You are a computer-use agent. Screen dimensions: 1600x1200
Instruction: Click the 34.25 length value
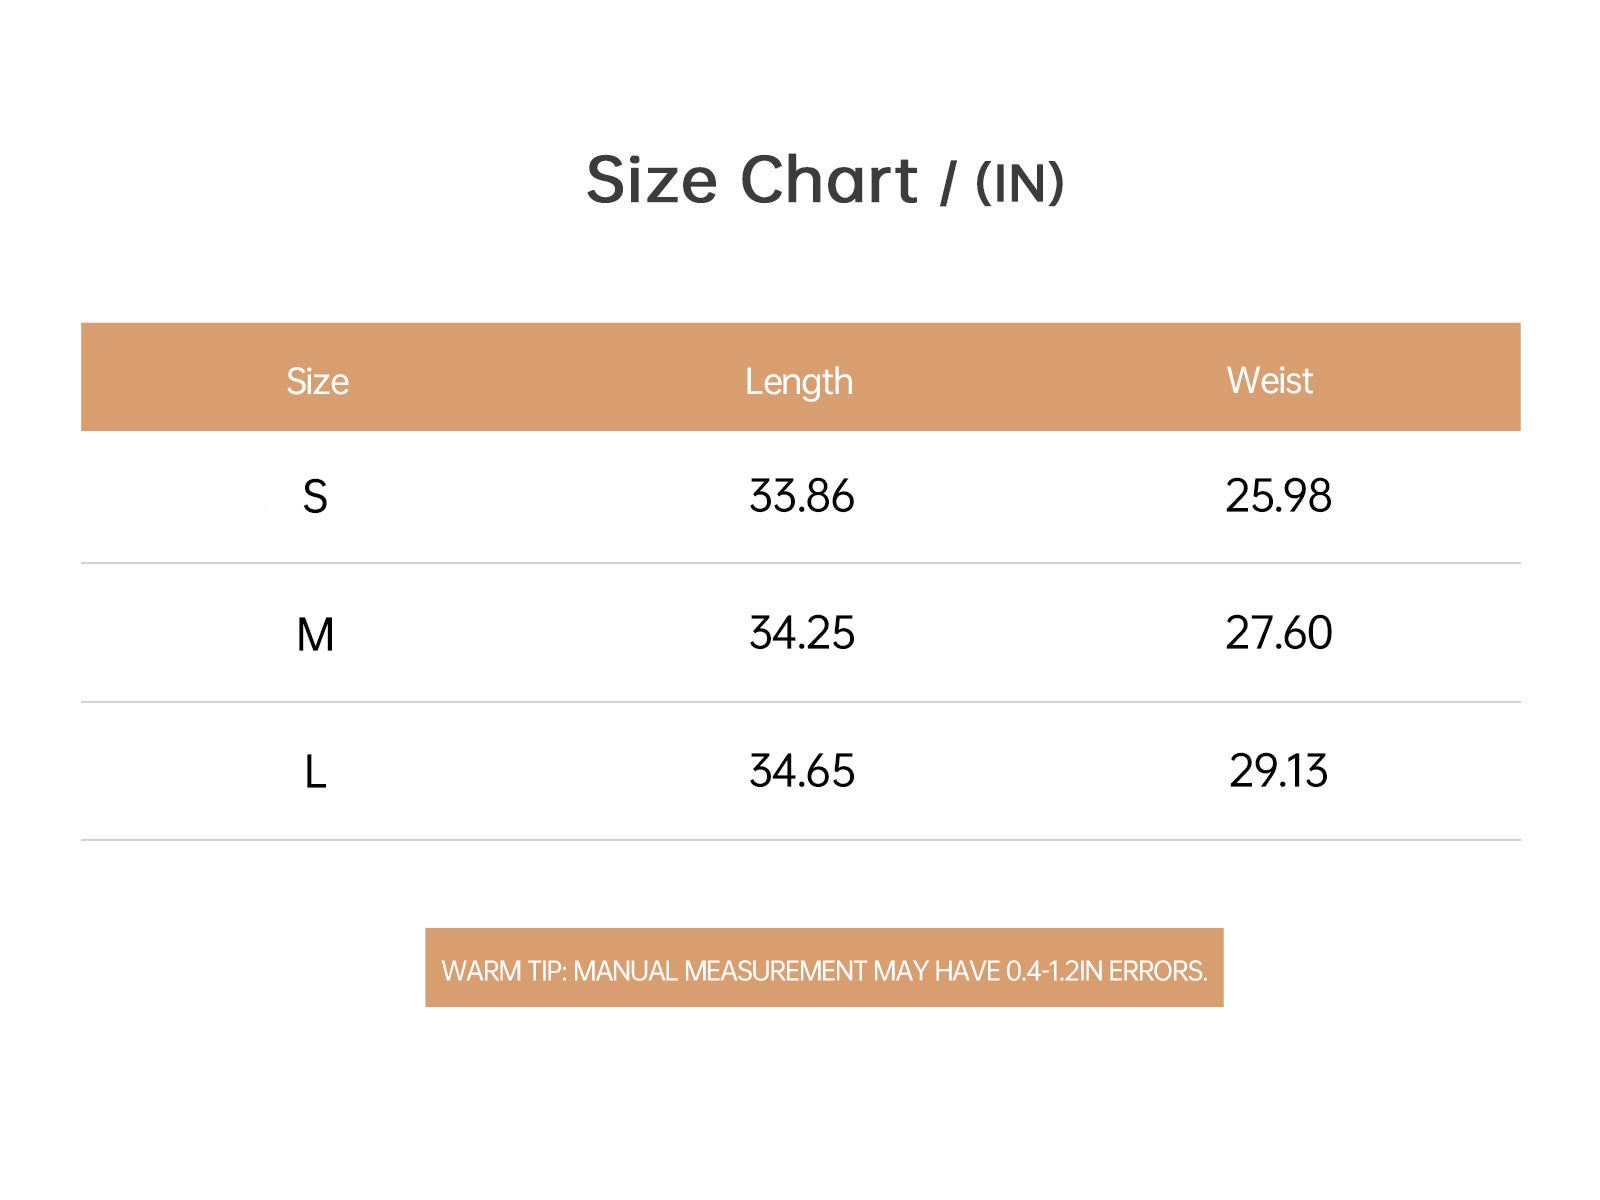pos(801,633)
